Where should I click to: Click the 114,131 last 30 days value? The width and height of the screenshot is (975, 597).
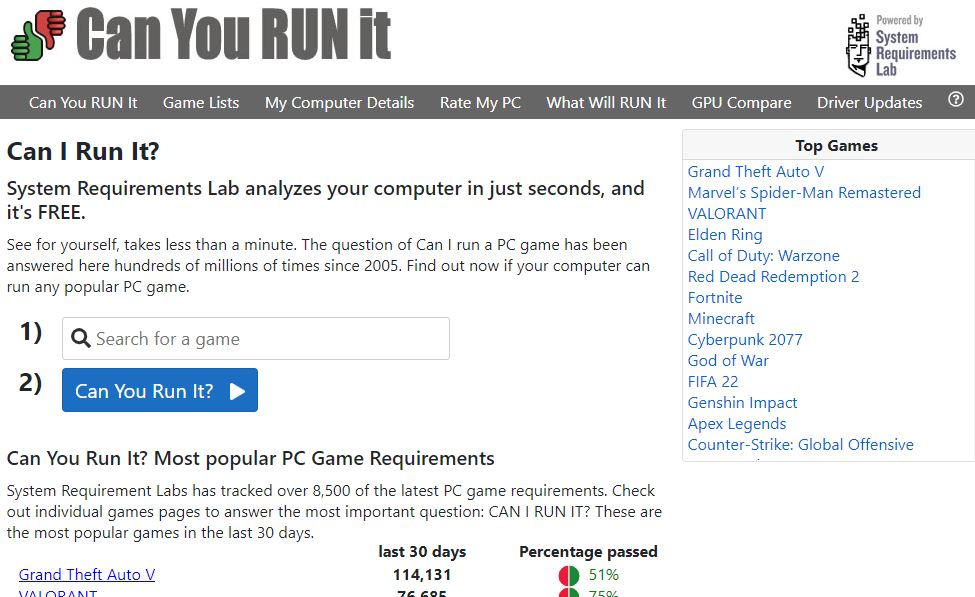422,575
